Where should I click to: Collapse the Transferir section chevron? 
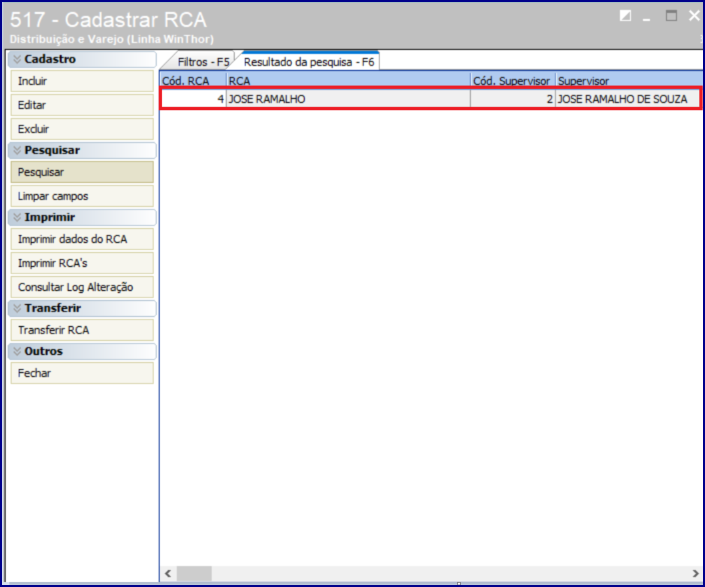pos(17,308)
